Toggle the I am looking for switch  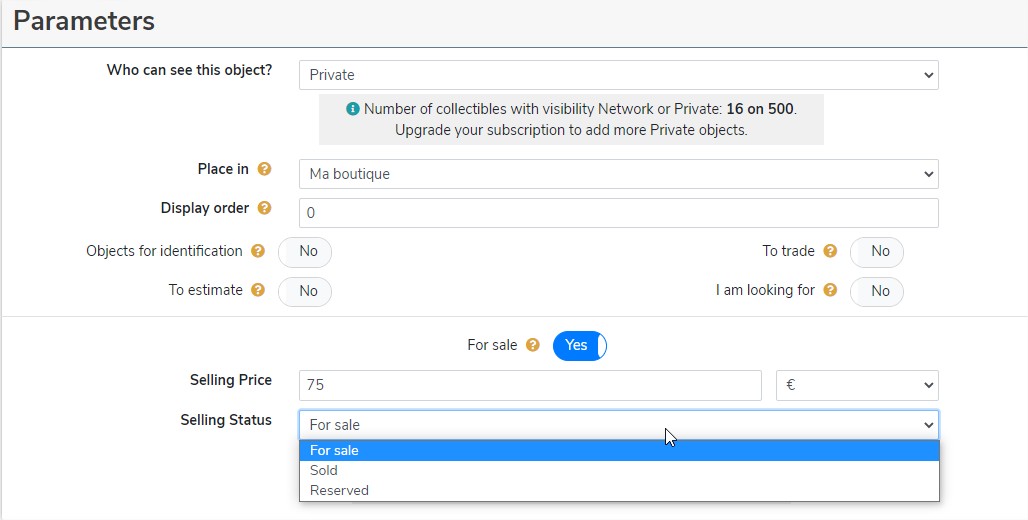(x=877, y=292)
